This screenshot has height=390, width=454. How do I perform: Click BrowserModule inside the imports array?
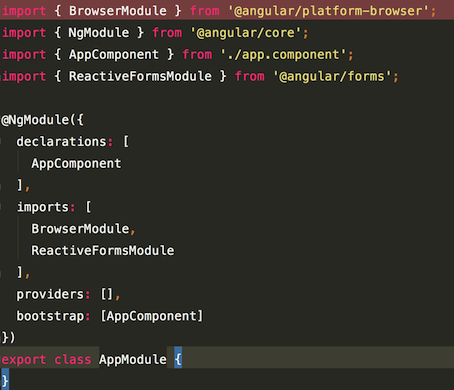coord(80,229)
